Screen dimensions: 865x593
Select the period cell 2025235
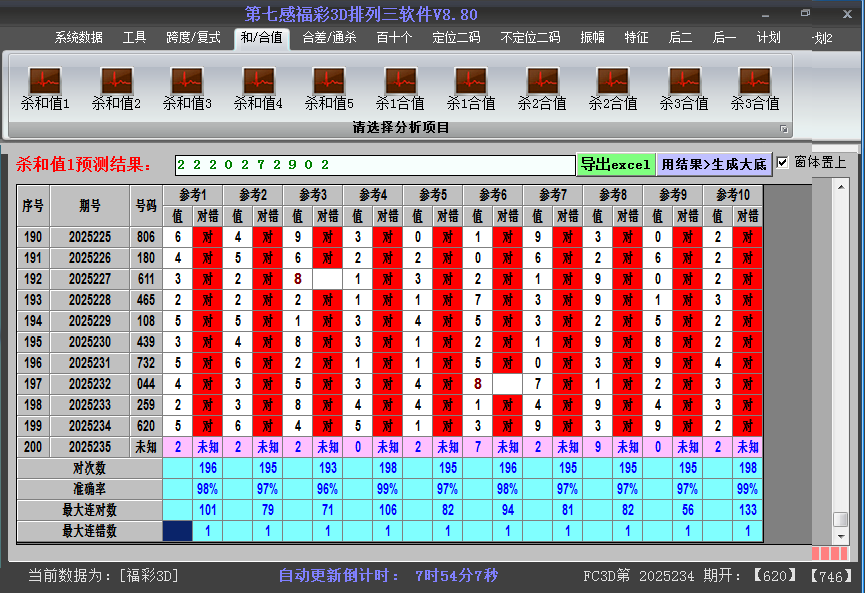[x=90, y=447]
